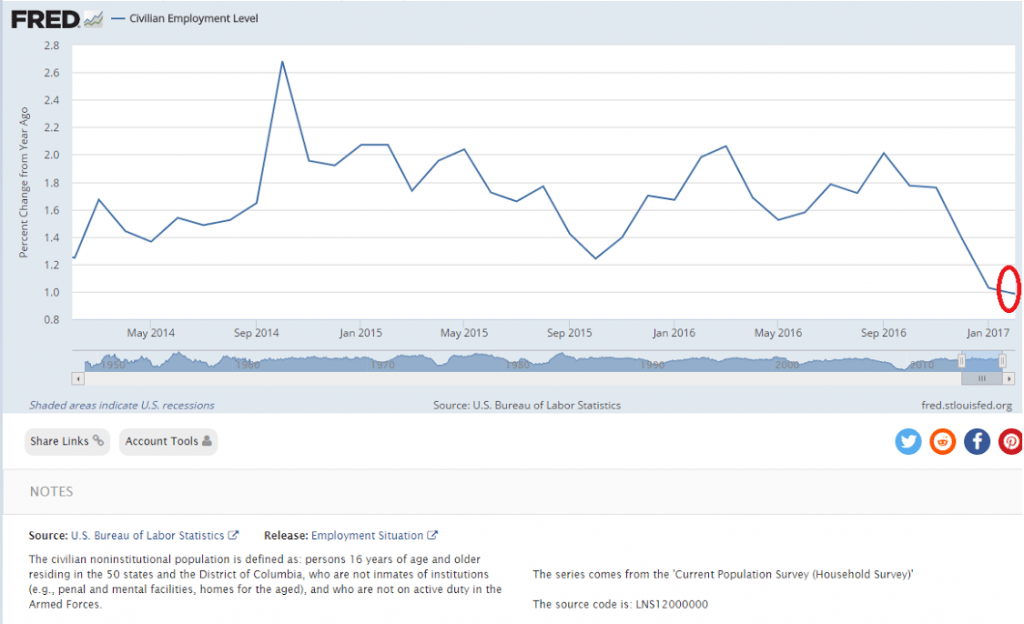The width and height of the screenshot is (1024, 624).
Task: Click the 1970 label in range navigator
Action: 382,365
